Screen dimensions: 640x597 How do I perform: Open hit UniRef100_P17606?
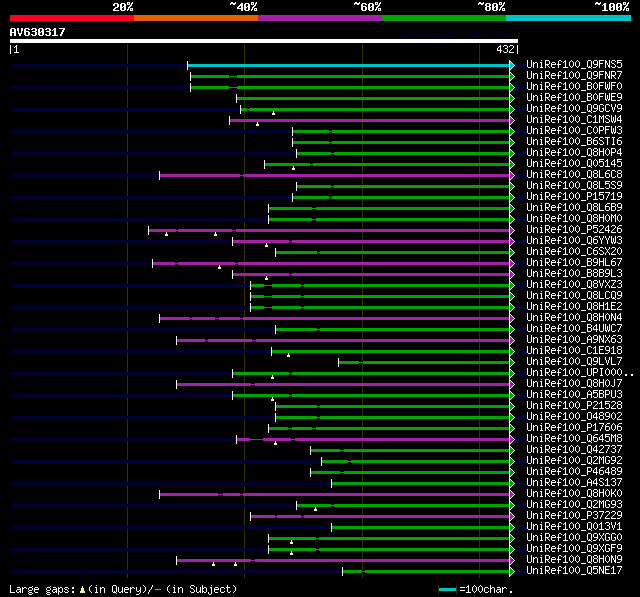(x=574, y=428)
